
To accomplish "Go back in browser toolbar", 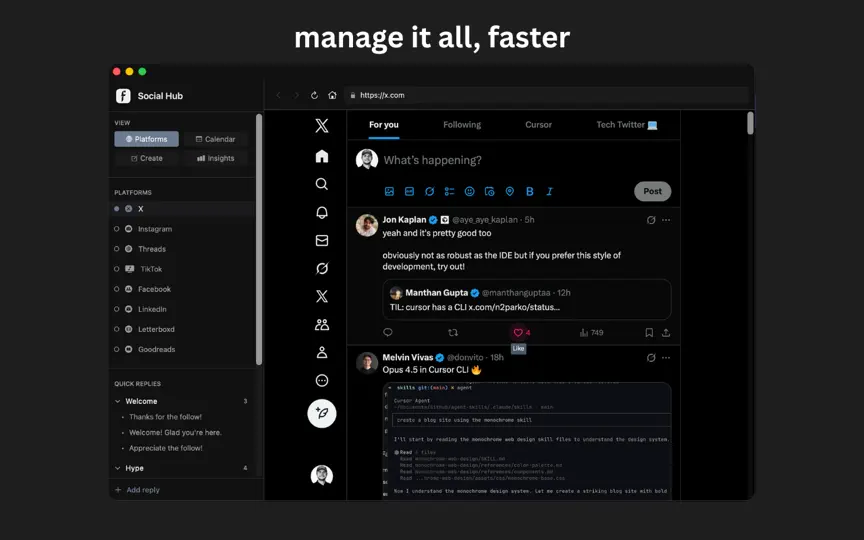I will pyautogui.click(x=278, y=95).
